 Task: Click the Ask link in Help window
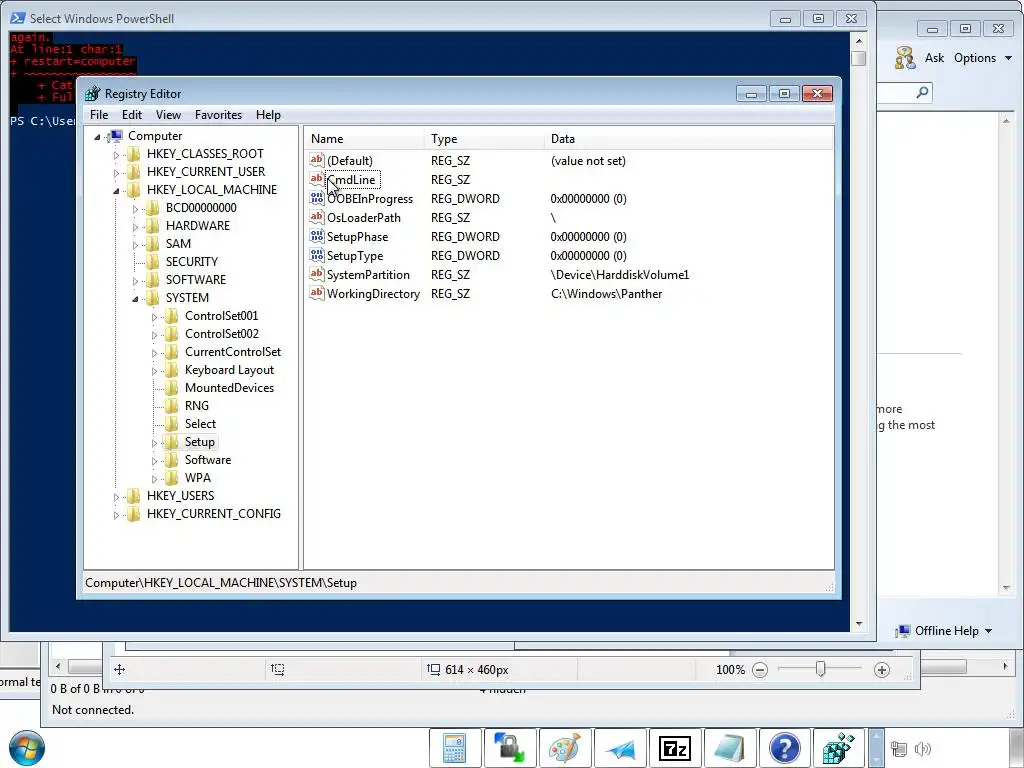(934, 58)
